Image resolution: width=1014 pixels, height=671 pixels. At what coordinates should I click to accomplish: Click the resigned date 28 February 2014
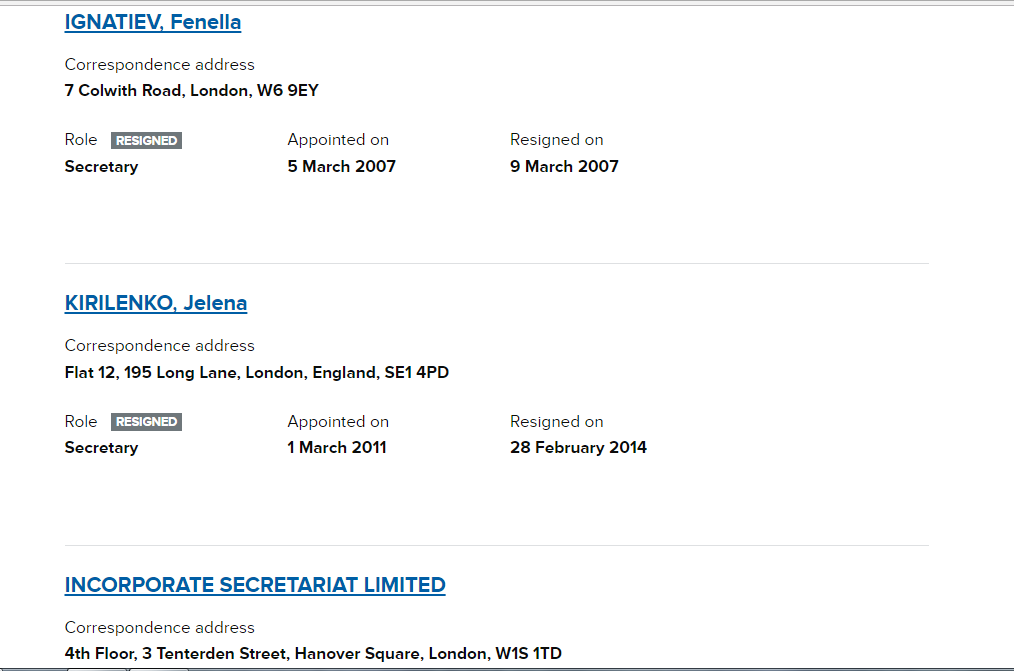tap(578, 448)
